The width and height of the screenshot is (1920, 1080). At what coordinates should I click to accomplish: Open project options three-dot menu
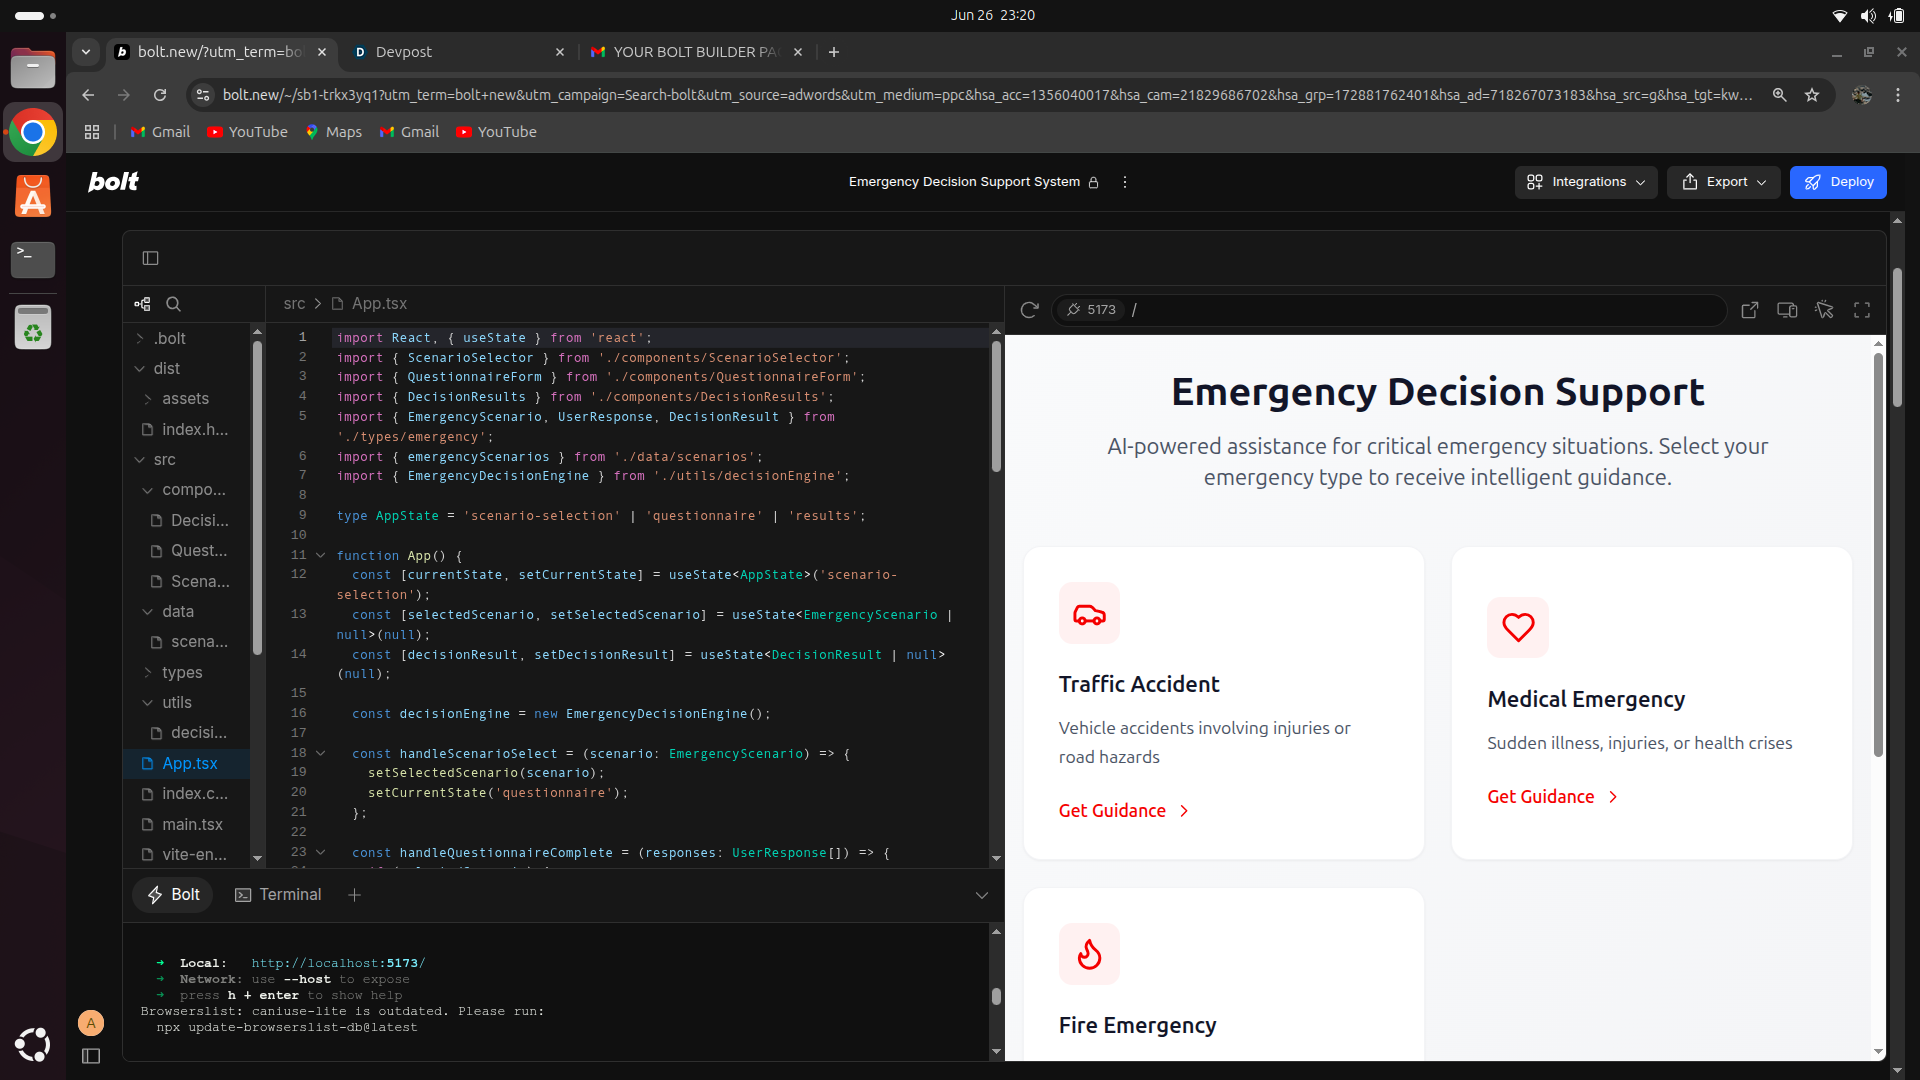pyautogui.click(x=1125, y=182)
